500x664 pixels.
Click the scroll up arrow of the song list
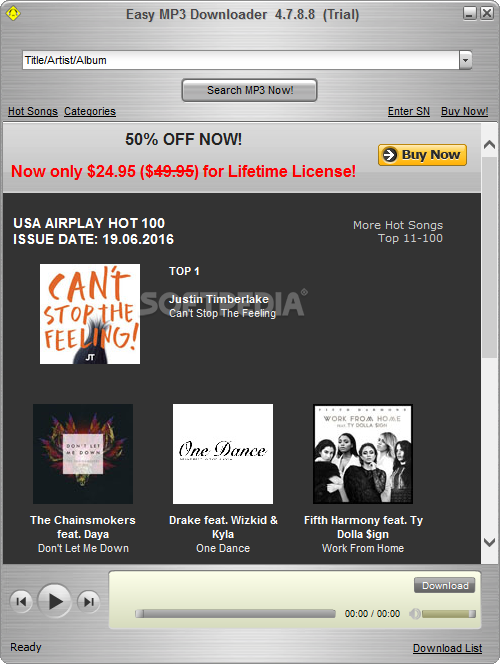(x=489, y=144)
